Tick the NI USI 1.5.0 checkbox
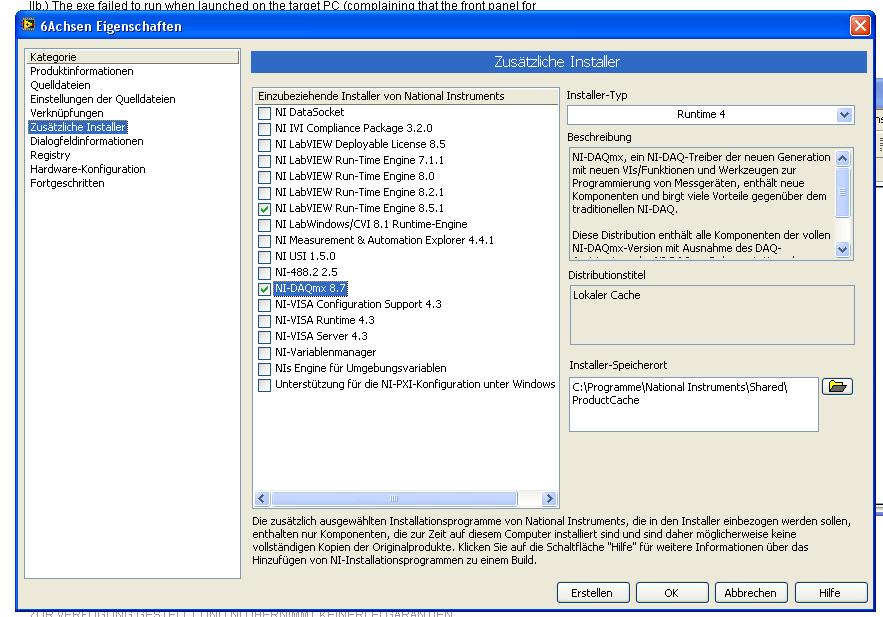This screenshot has width=883, height=617. coord(264,257)
